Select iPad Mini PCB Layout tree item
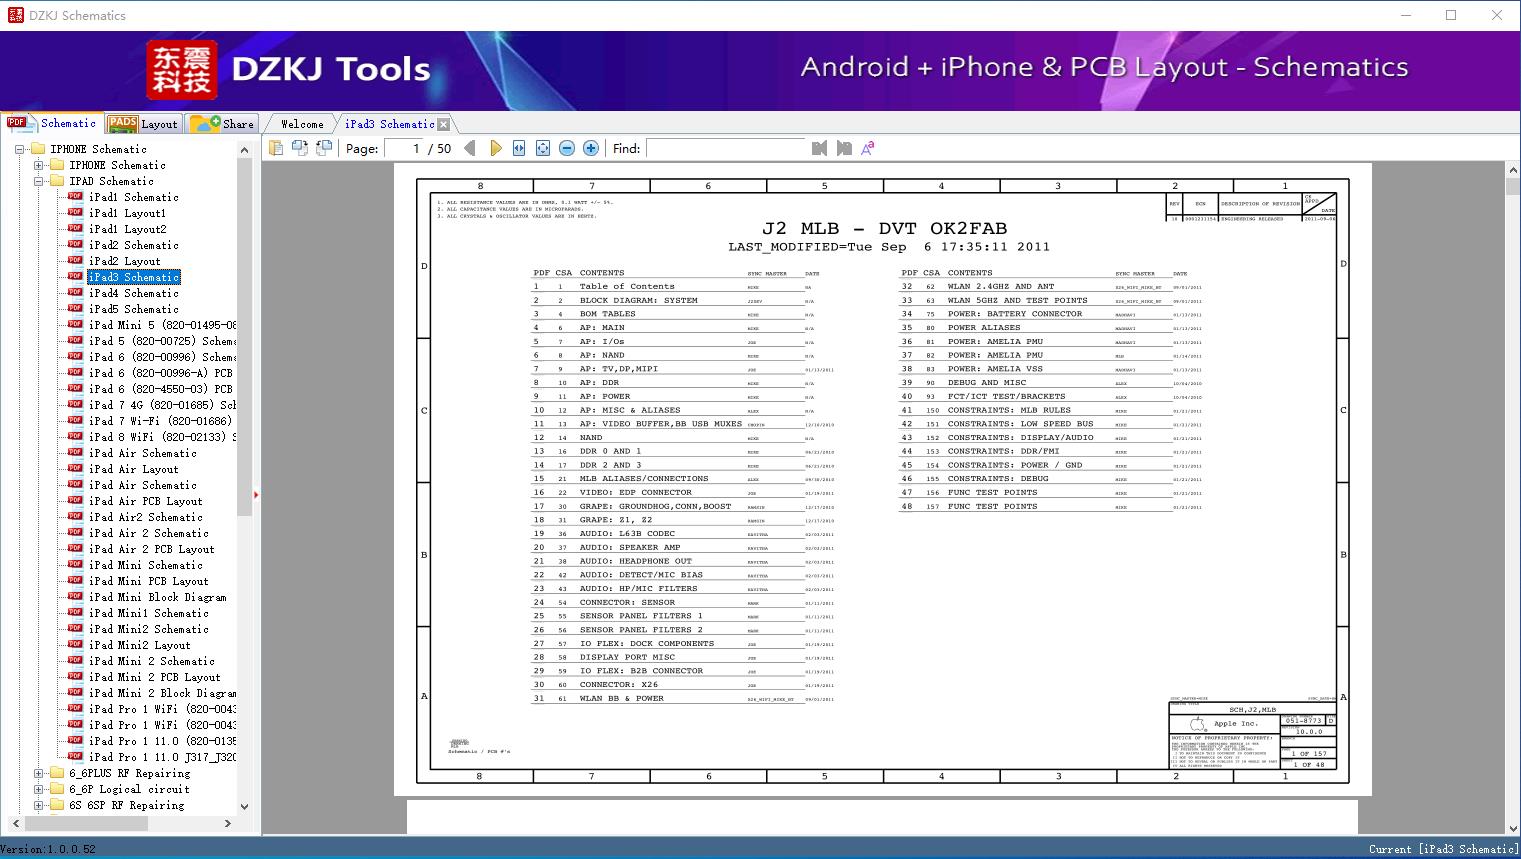This screenshot has width=1521, height=859. 149,581
